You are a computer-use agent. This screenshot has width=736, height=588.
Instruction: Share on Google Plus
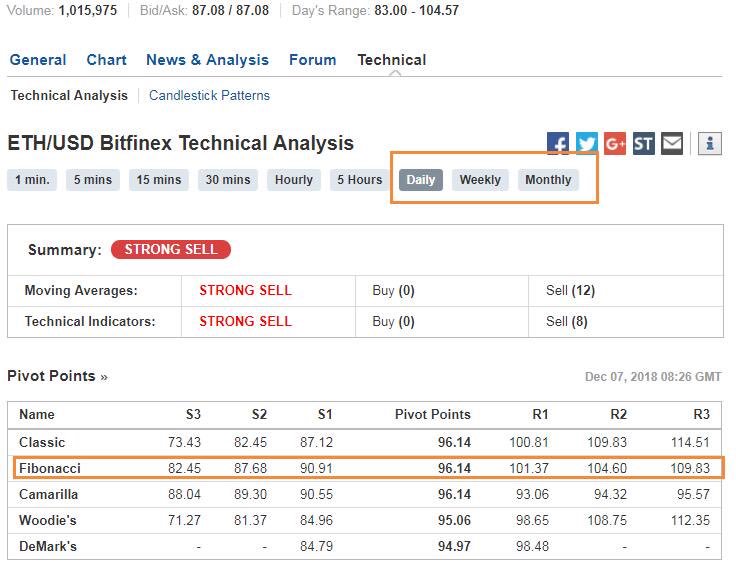point(615,143)
